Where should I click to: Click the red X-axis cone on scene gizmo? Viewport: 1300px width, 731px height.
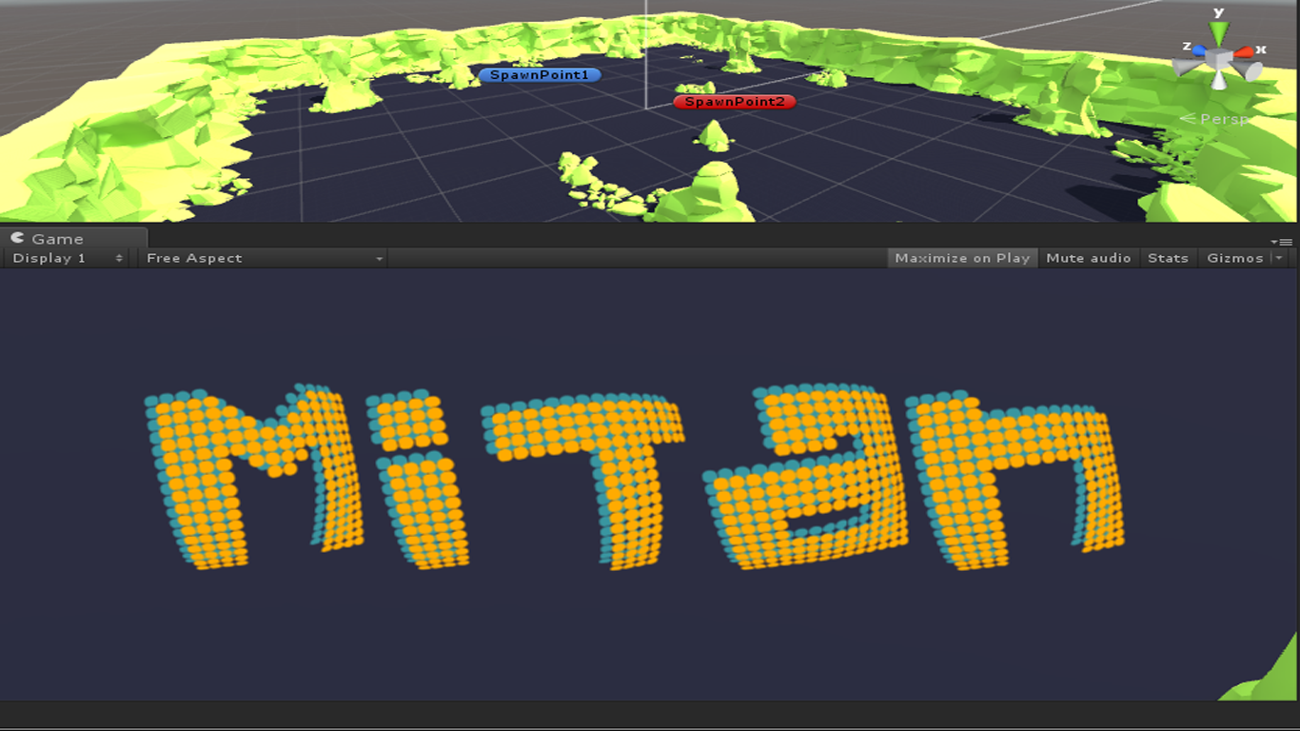[1243, 52]
